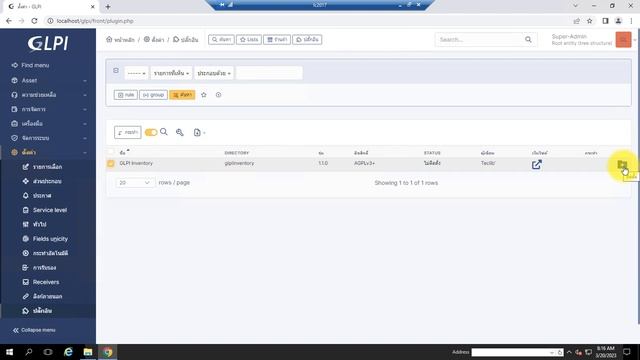640x360 pixels.
Task: Click the header marketplace button with shop icon
Action: (x=277, y=40)
